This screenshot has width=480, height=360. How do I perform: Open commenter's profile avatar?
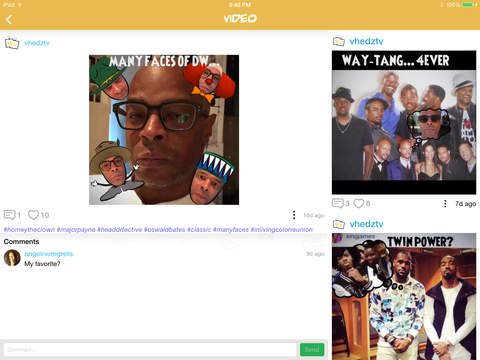pyautogui.click(x=12, y=258)
